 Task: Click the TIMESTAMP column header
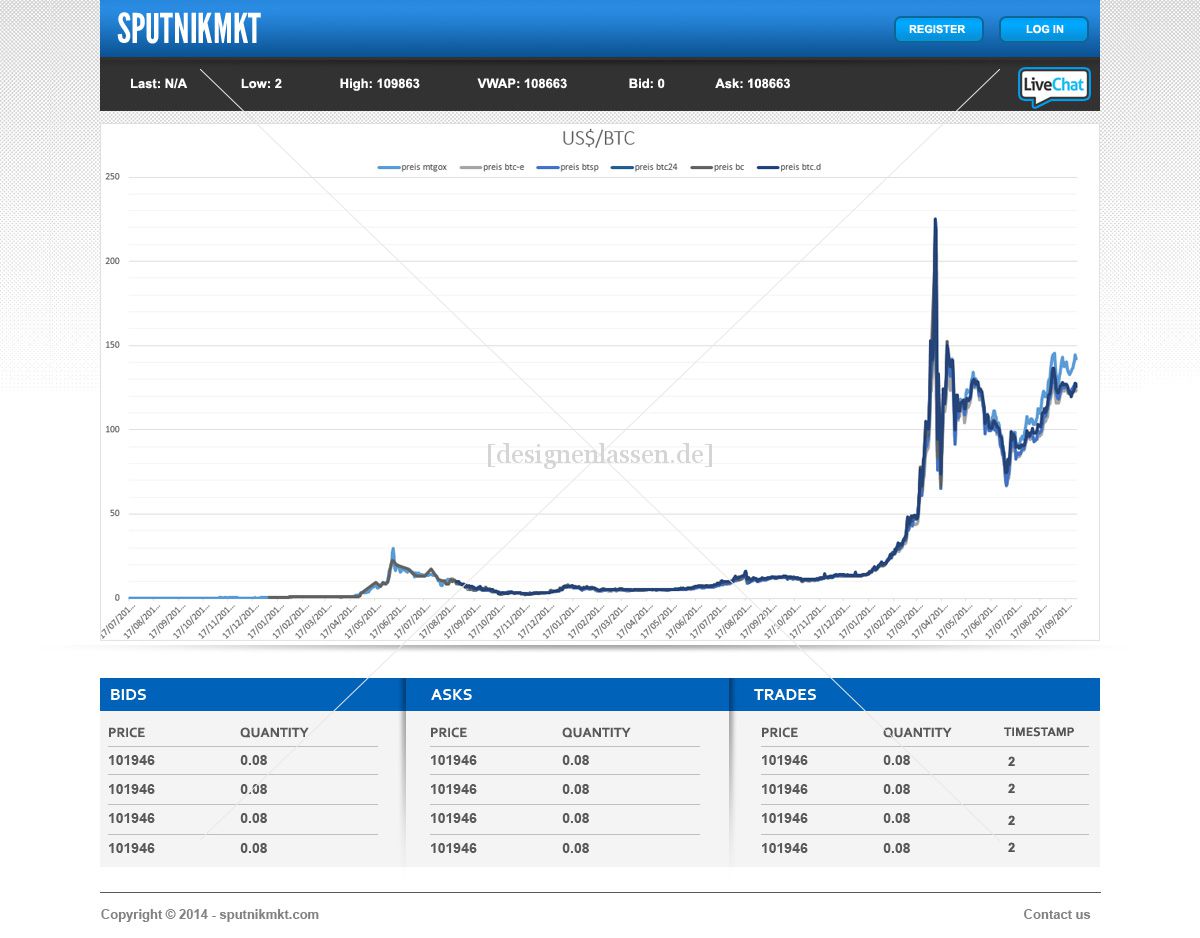1039,732
